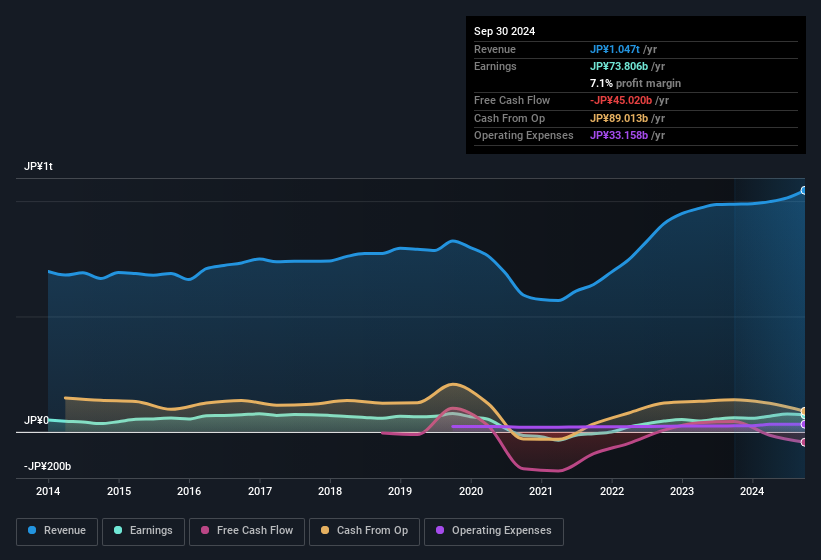821x560 pixels.
Task: Click the JP¥89.013b Cash From Op value
Action: 620,118
